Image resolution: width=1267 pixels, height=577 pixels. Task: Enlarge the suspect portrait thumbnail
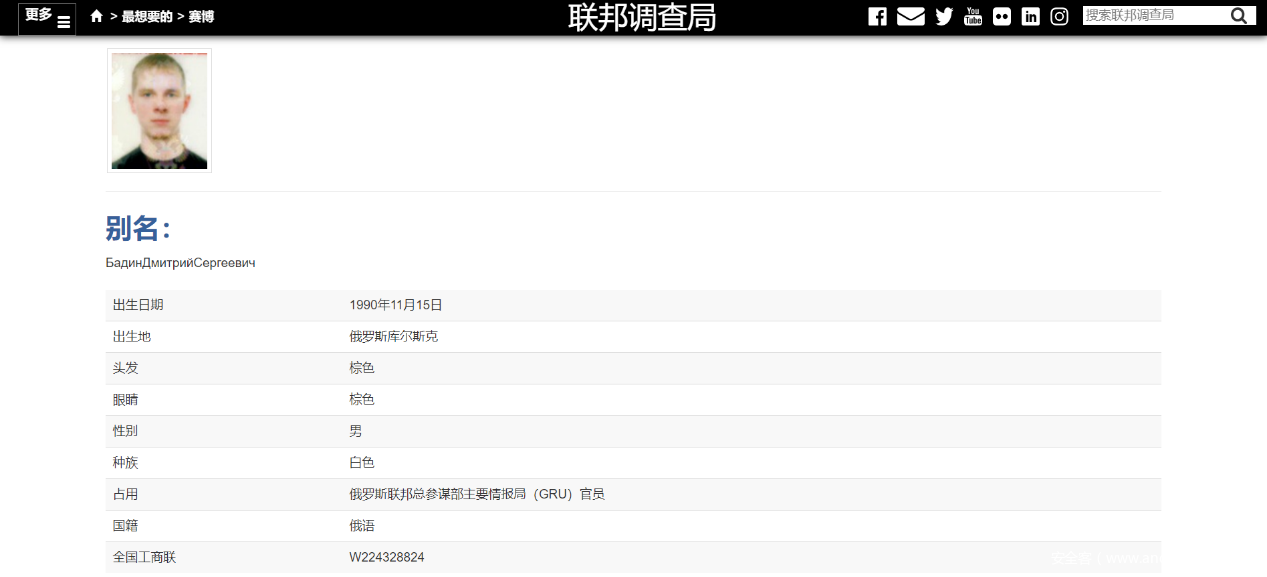[x=159, y=110]
